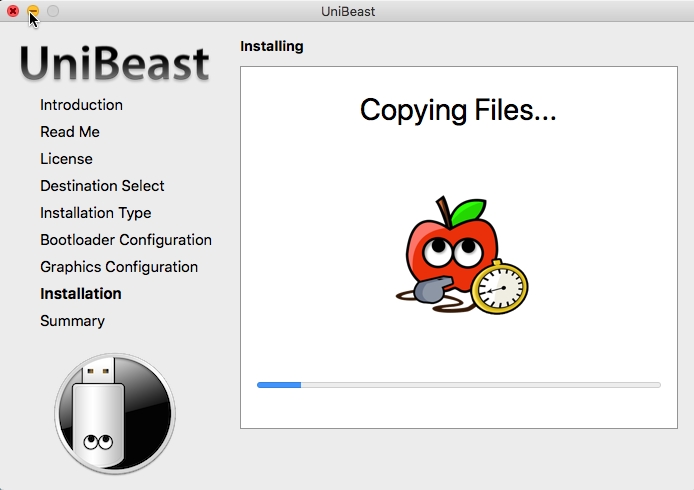Close the UniBeast installer window
The image size is (694, 490).
point(13,11)
